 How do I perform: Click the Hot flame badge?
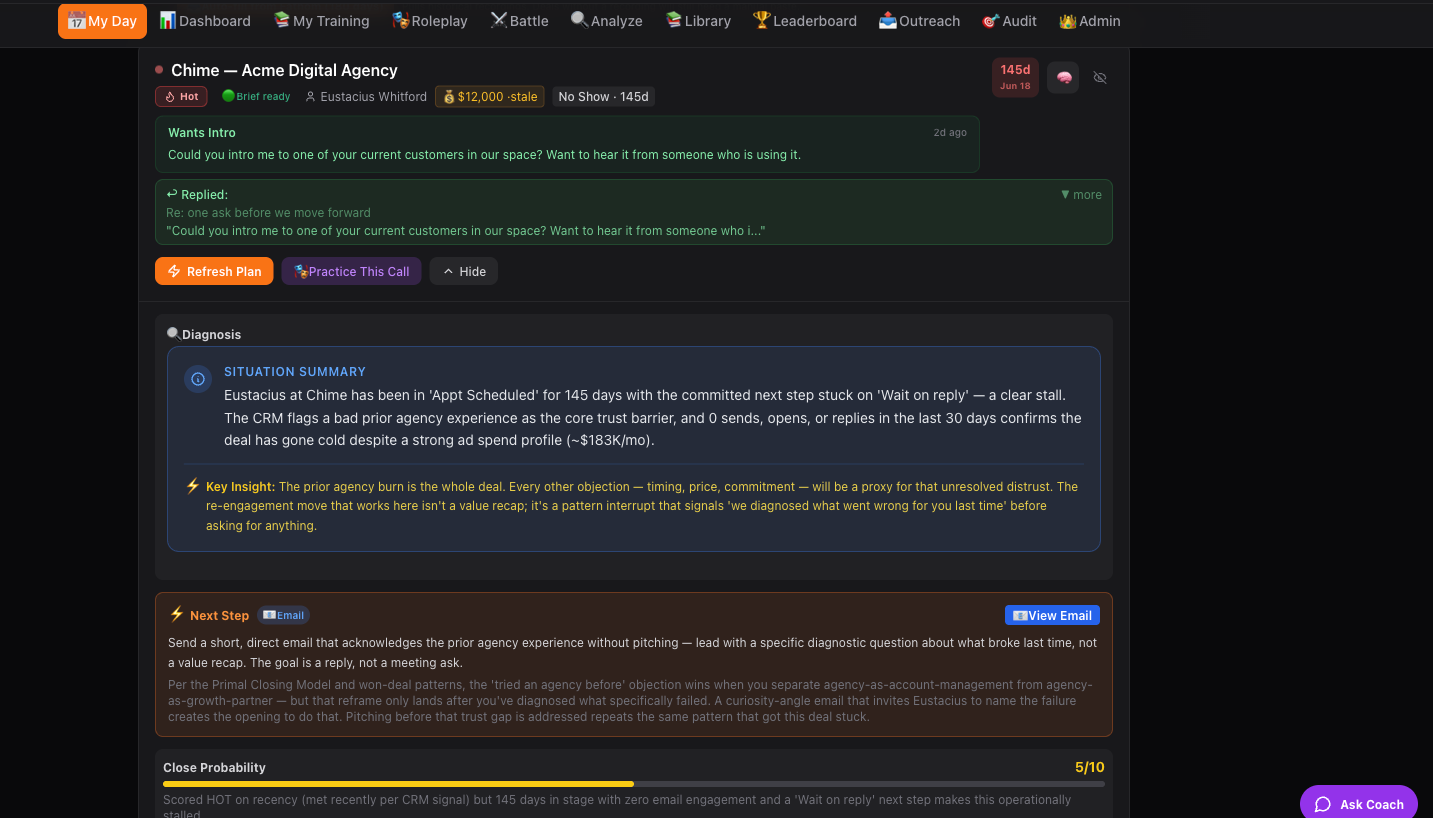(x=181, y=97)
